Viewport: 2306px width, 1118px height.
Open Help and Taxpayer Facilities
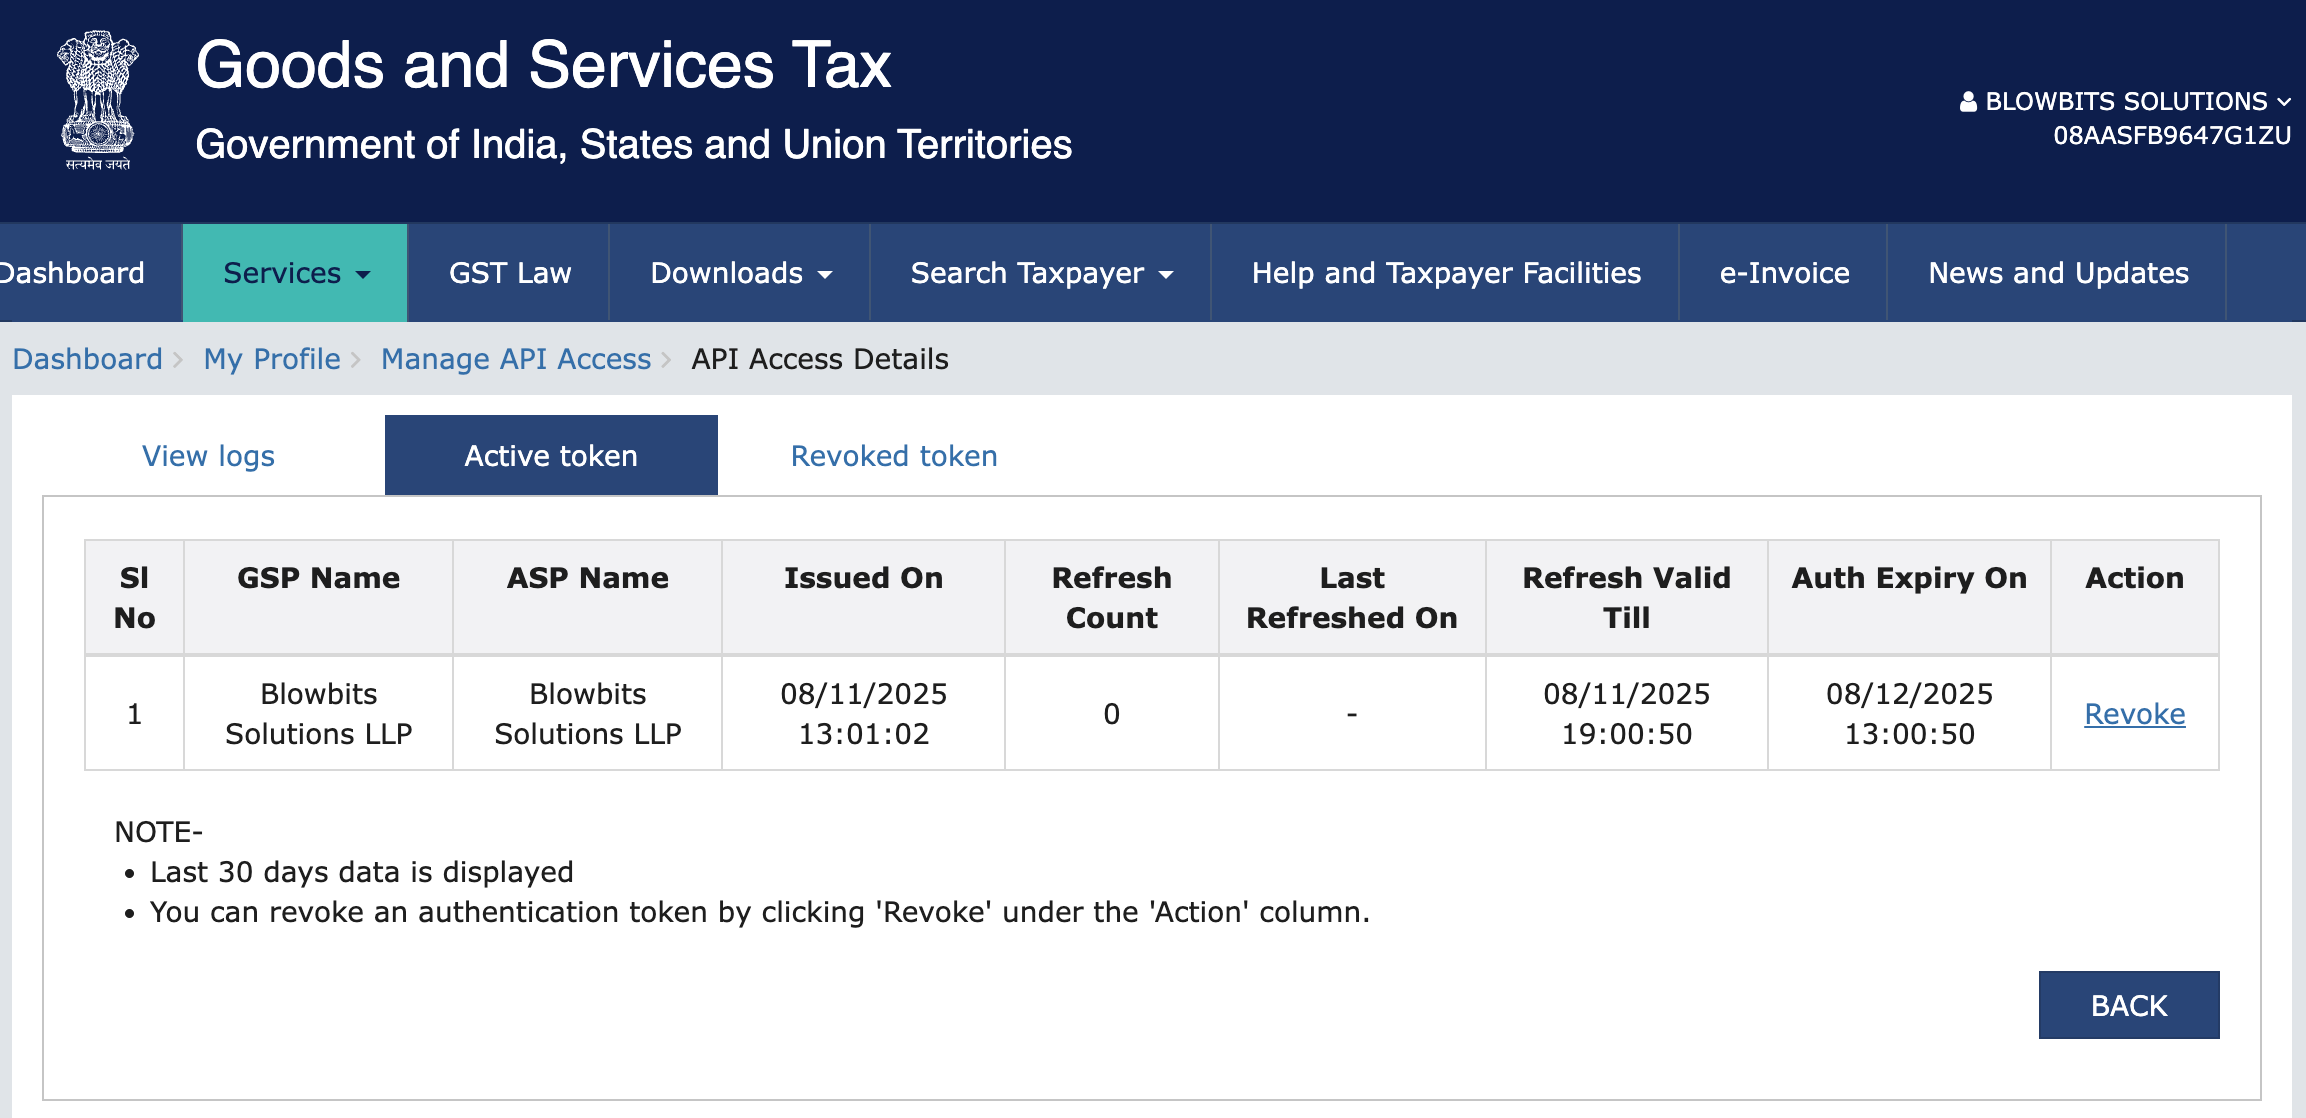[x=1446, y=272]
